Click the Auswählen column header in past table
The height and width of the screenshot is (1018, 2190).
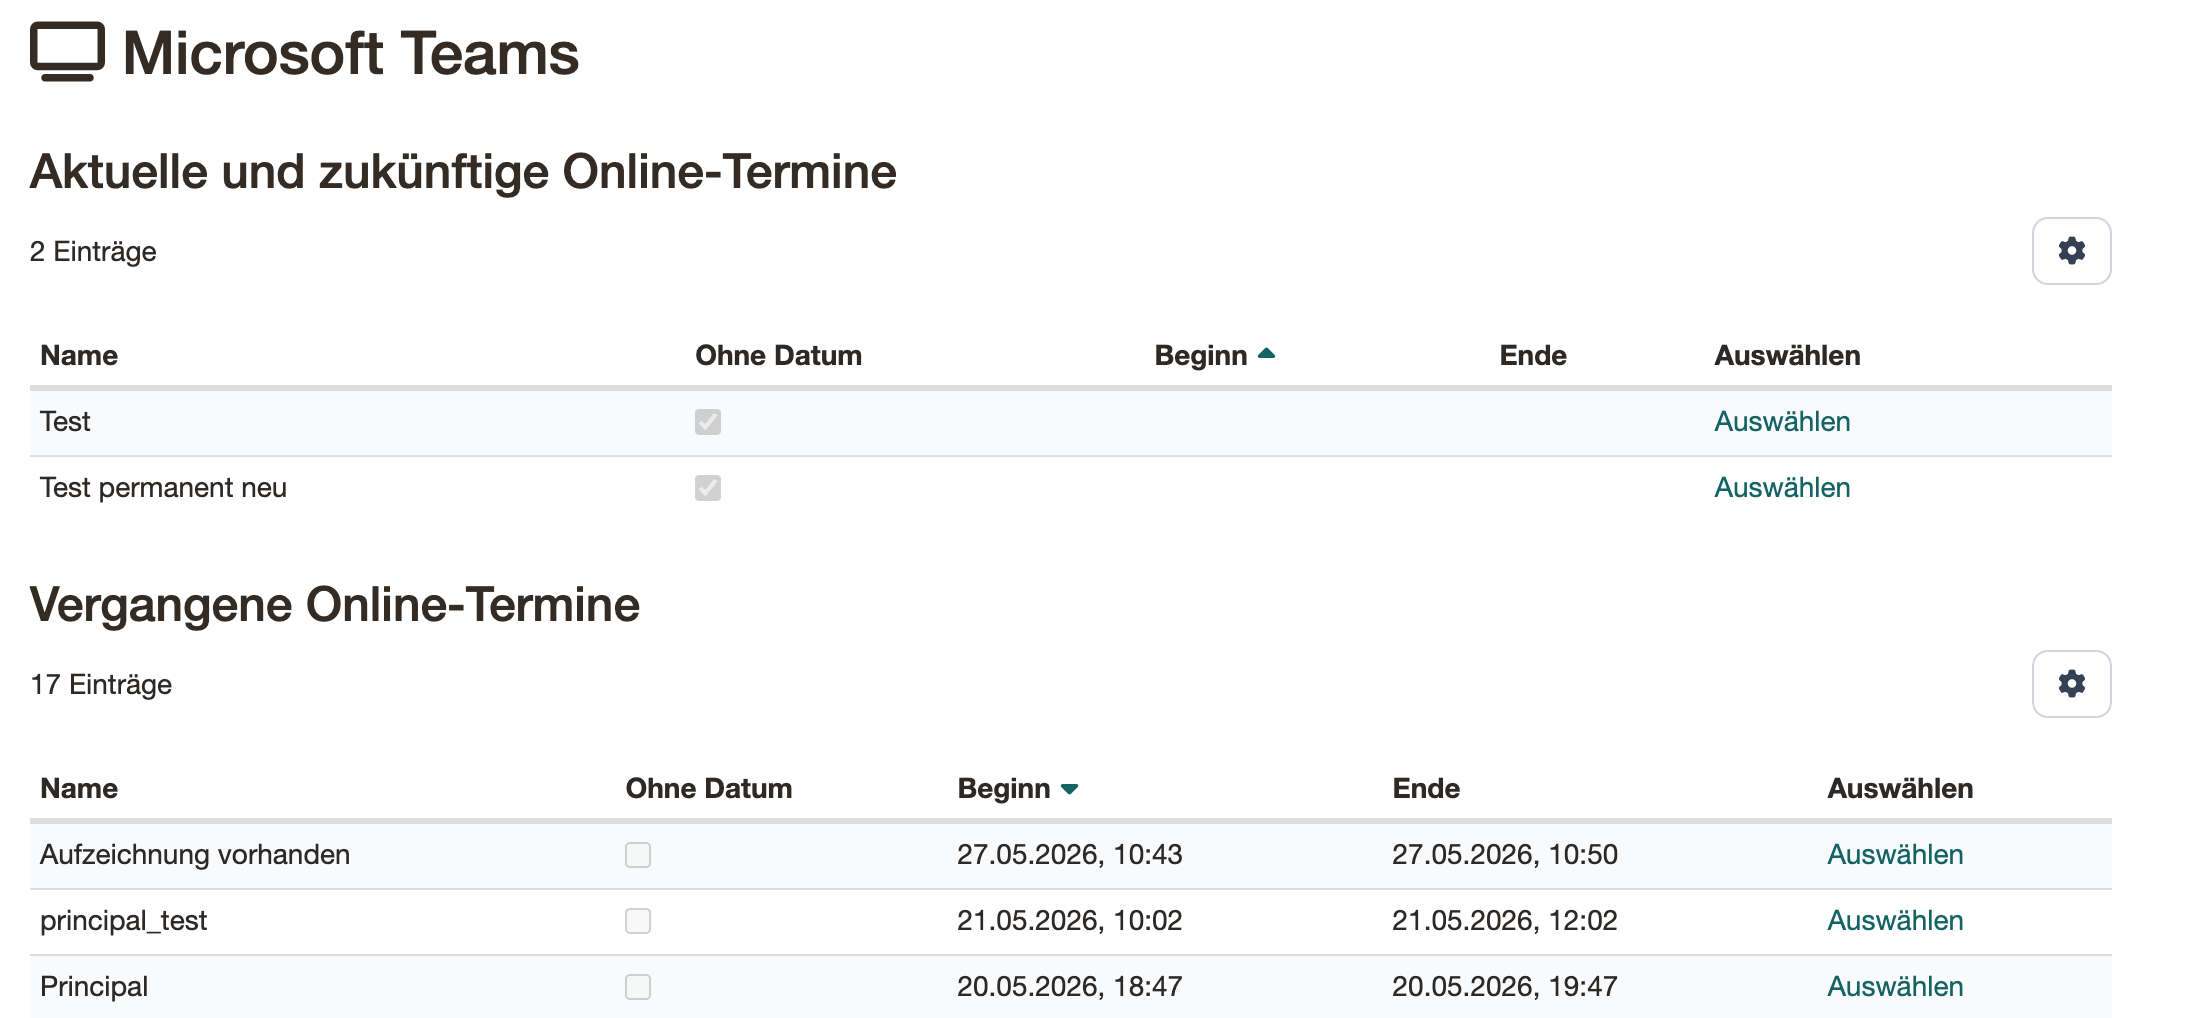coord(1900,789)
